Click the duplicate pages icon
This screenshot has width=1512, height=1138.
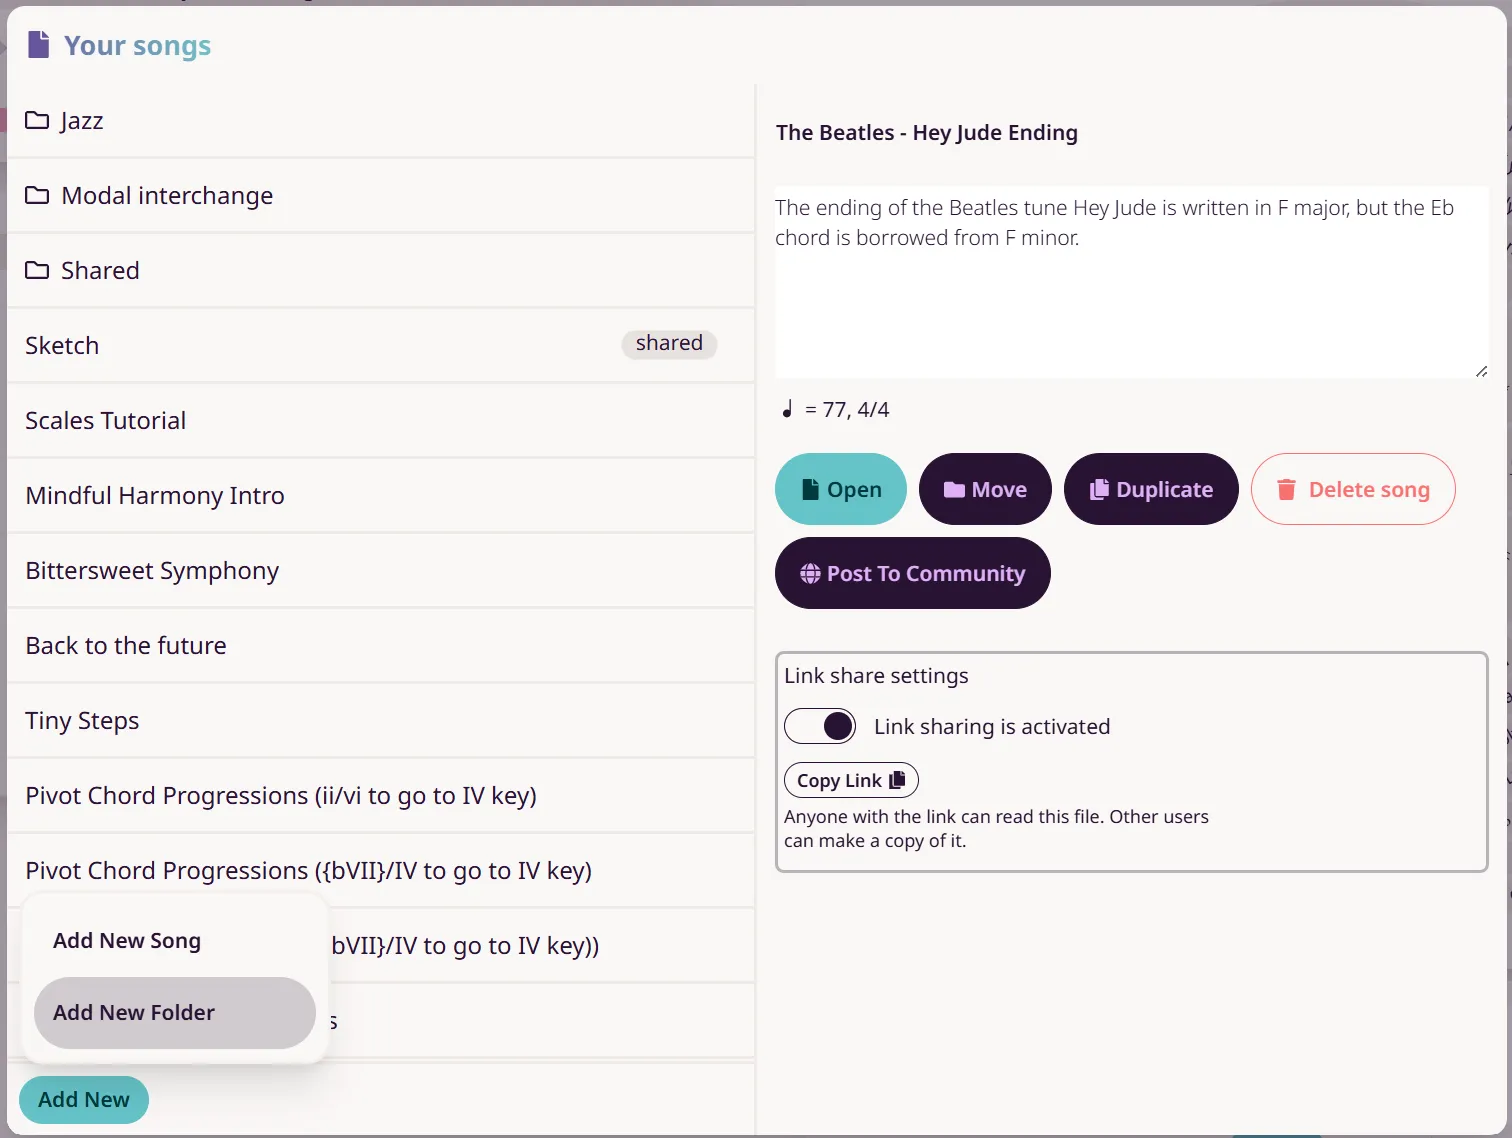tap(1099, 489)
